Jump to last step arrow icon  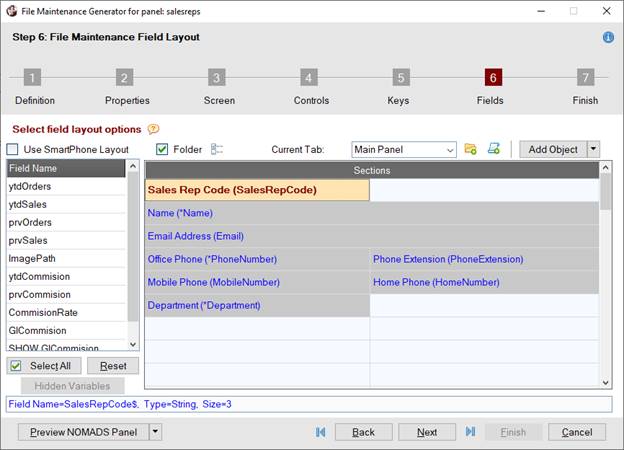tap(470, 432)
